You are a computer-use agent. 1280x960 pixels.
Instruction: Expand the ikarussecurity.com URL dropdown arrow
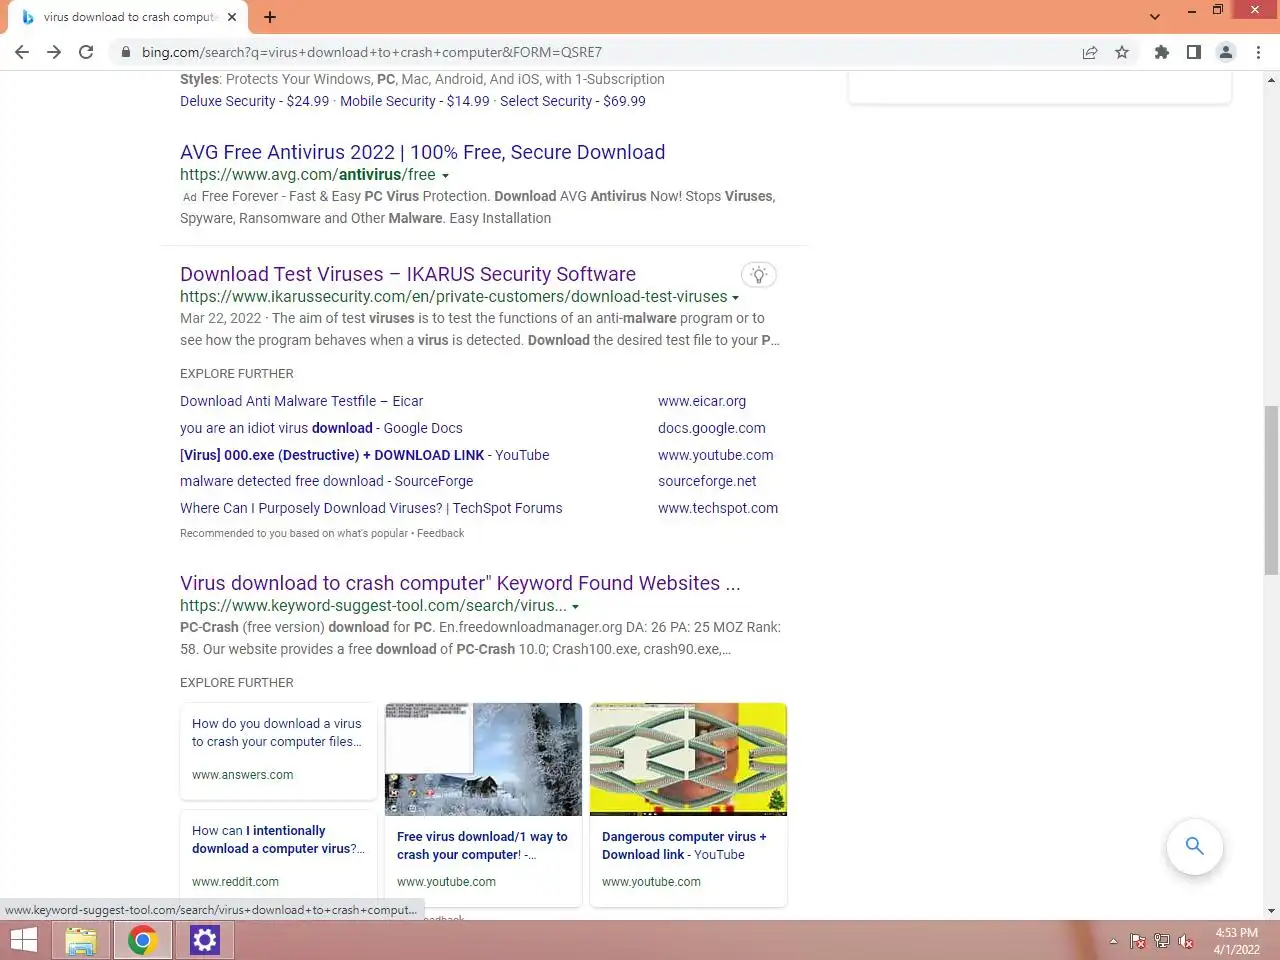[x=736, y=298]
